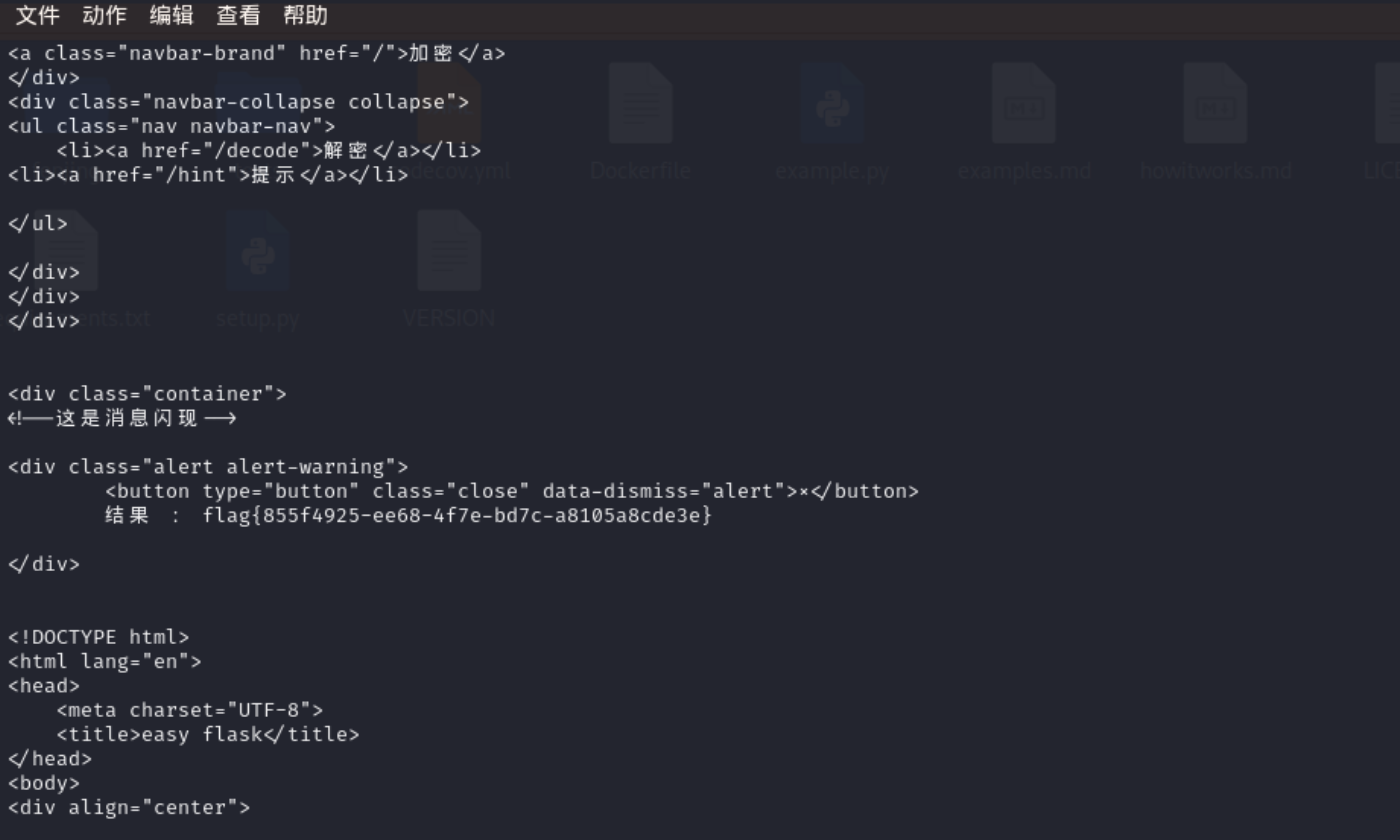Open the 查看 menu
The width and height of the screenshot is (1400, 840).
(238, 15)
